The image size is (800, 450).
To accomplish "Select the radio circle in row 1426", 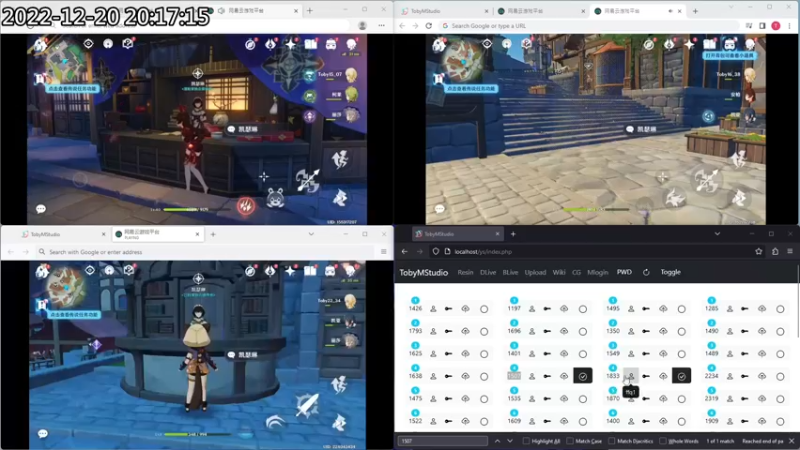I will click(x=484, y=309).
